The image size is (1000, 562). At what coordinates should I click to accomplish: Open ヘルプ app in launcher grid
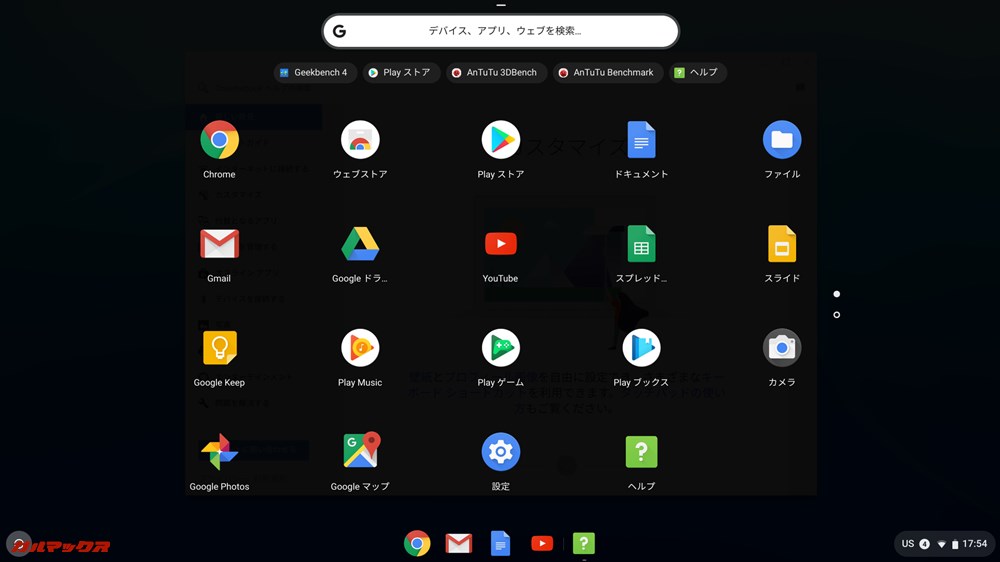point(642,452)
